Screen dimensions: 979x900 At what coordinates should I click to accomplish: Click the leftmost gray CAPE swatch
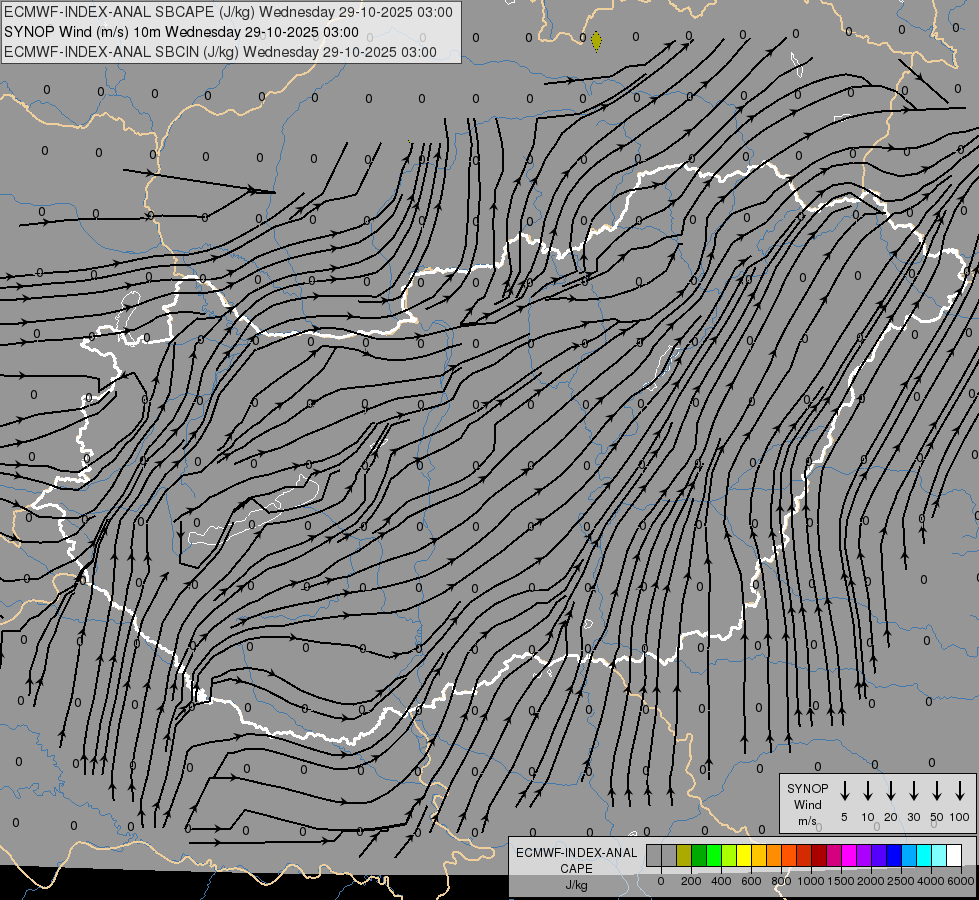(654, 855)
